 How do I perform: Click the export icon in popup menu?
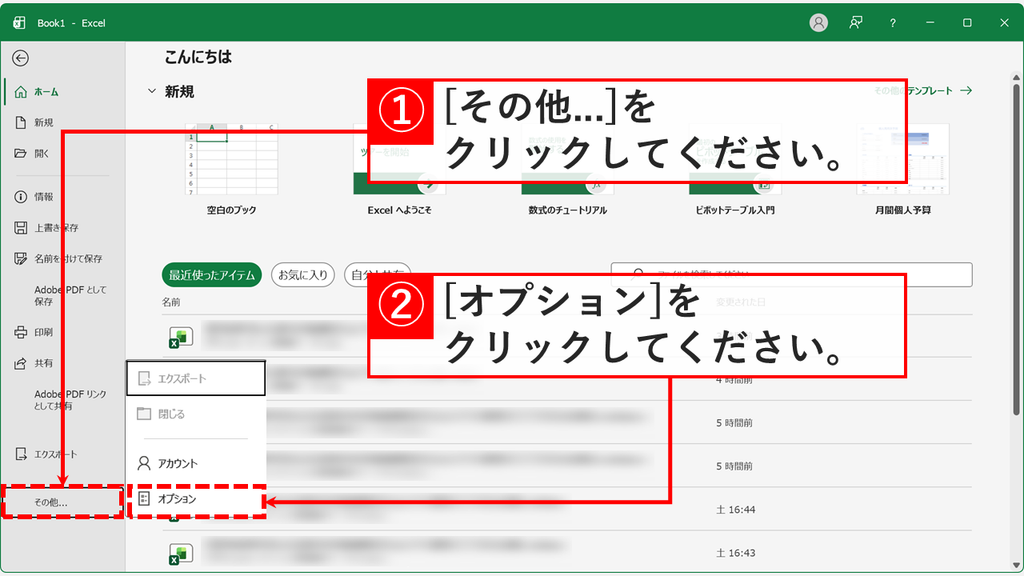(x=144, y=378)
